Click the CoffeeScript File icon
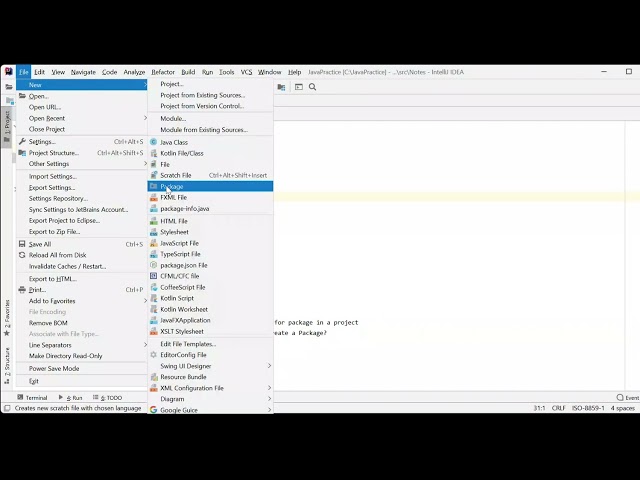Screen dimensions: 640x480 click(153, 287)
